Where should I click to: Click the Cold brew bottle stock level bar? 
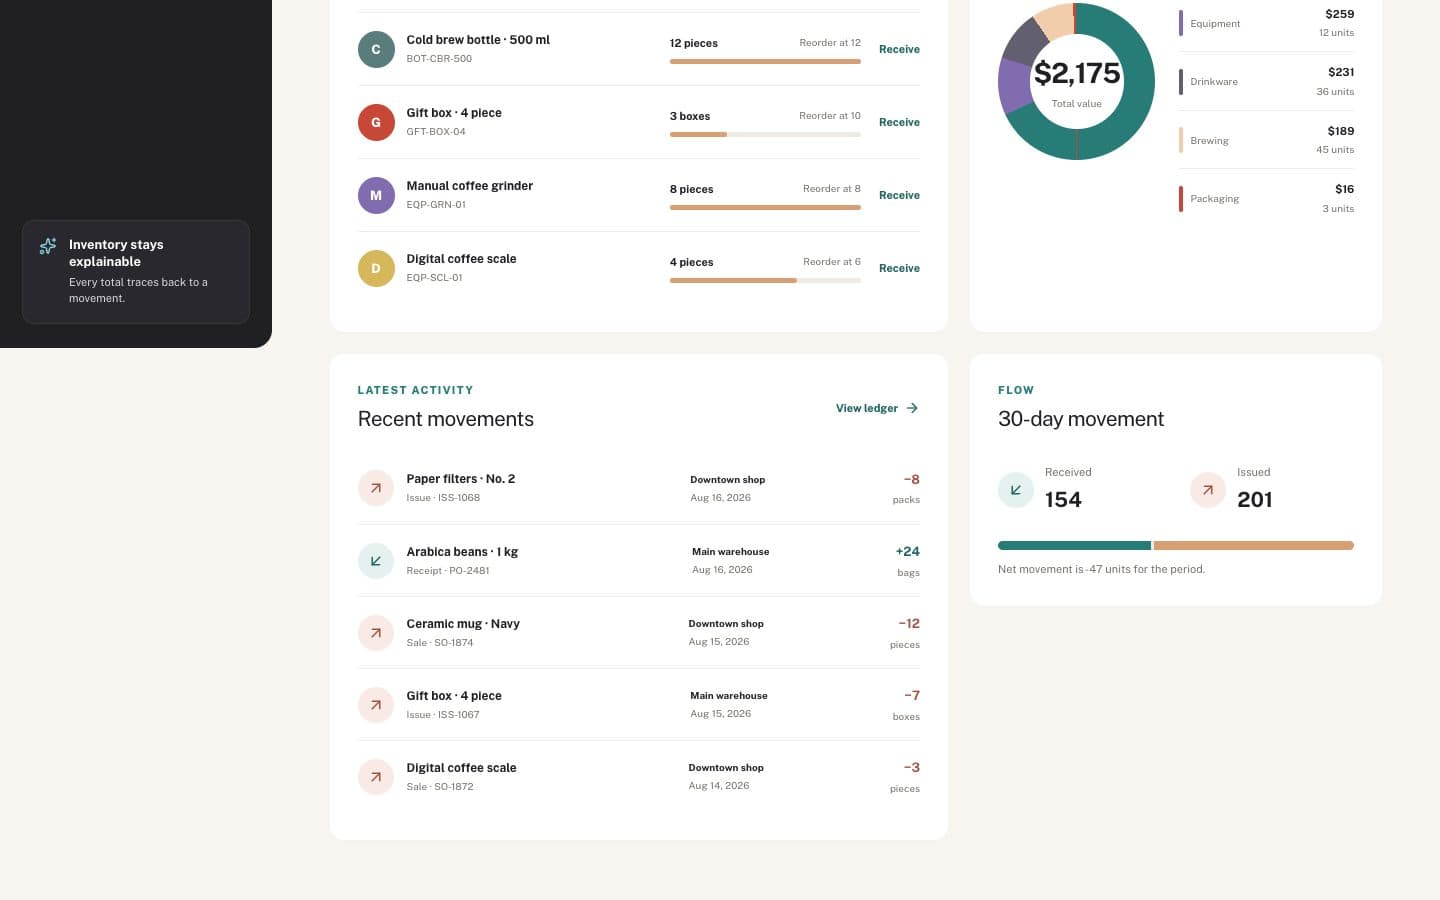pos(765,62)
